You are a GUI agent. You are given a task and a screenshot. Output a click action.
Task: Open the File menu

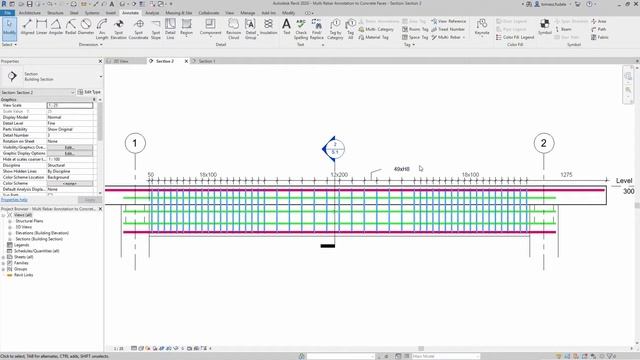click(x=8, y=13)
